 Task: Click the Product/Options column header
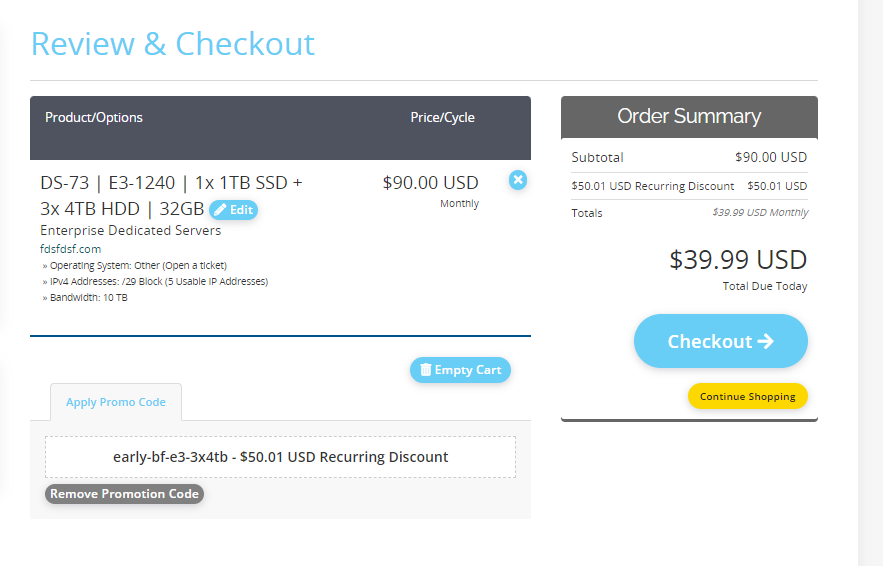[x=93, y=117]
